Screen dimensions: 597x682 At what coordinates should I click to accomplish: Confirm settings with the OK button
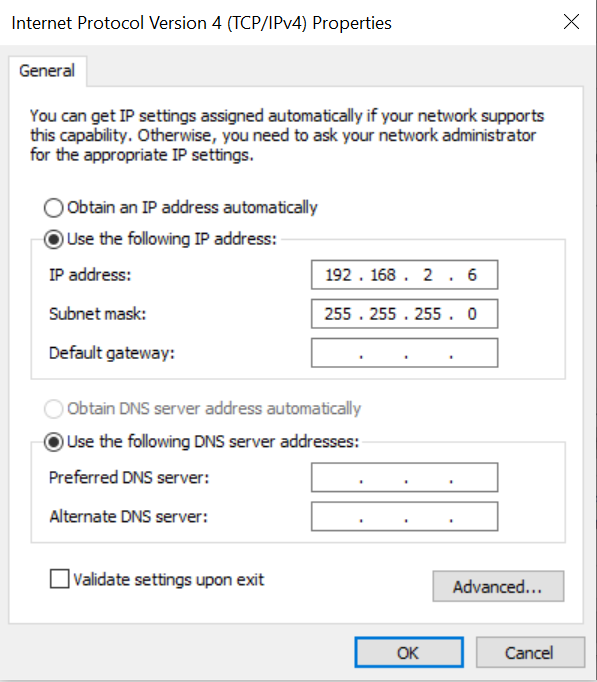coord(409,652)
